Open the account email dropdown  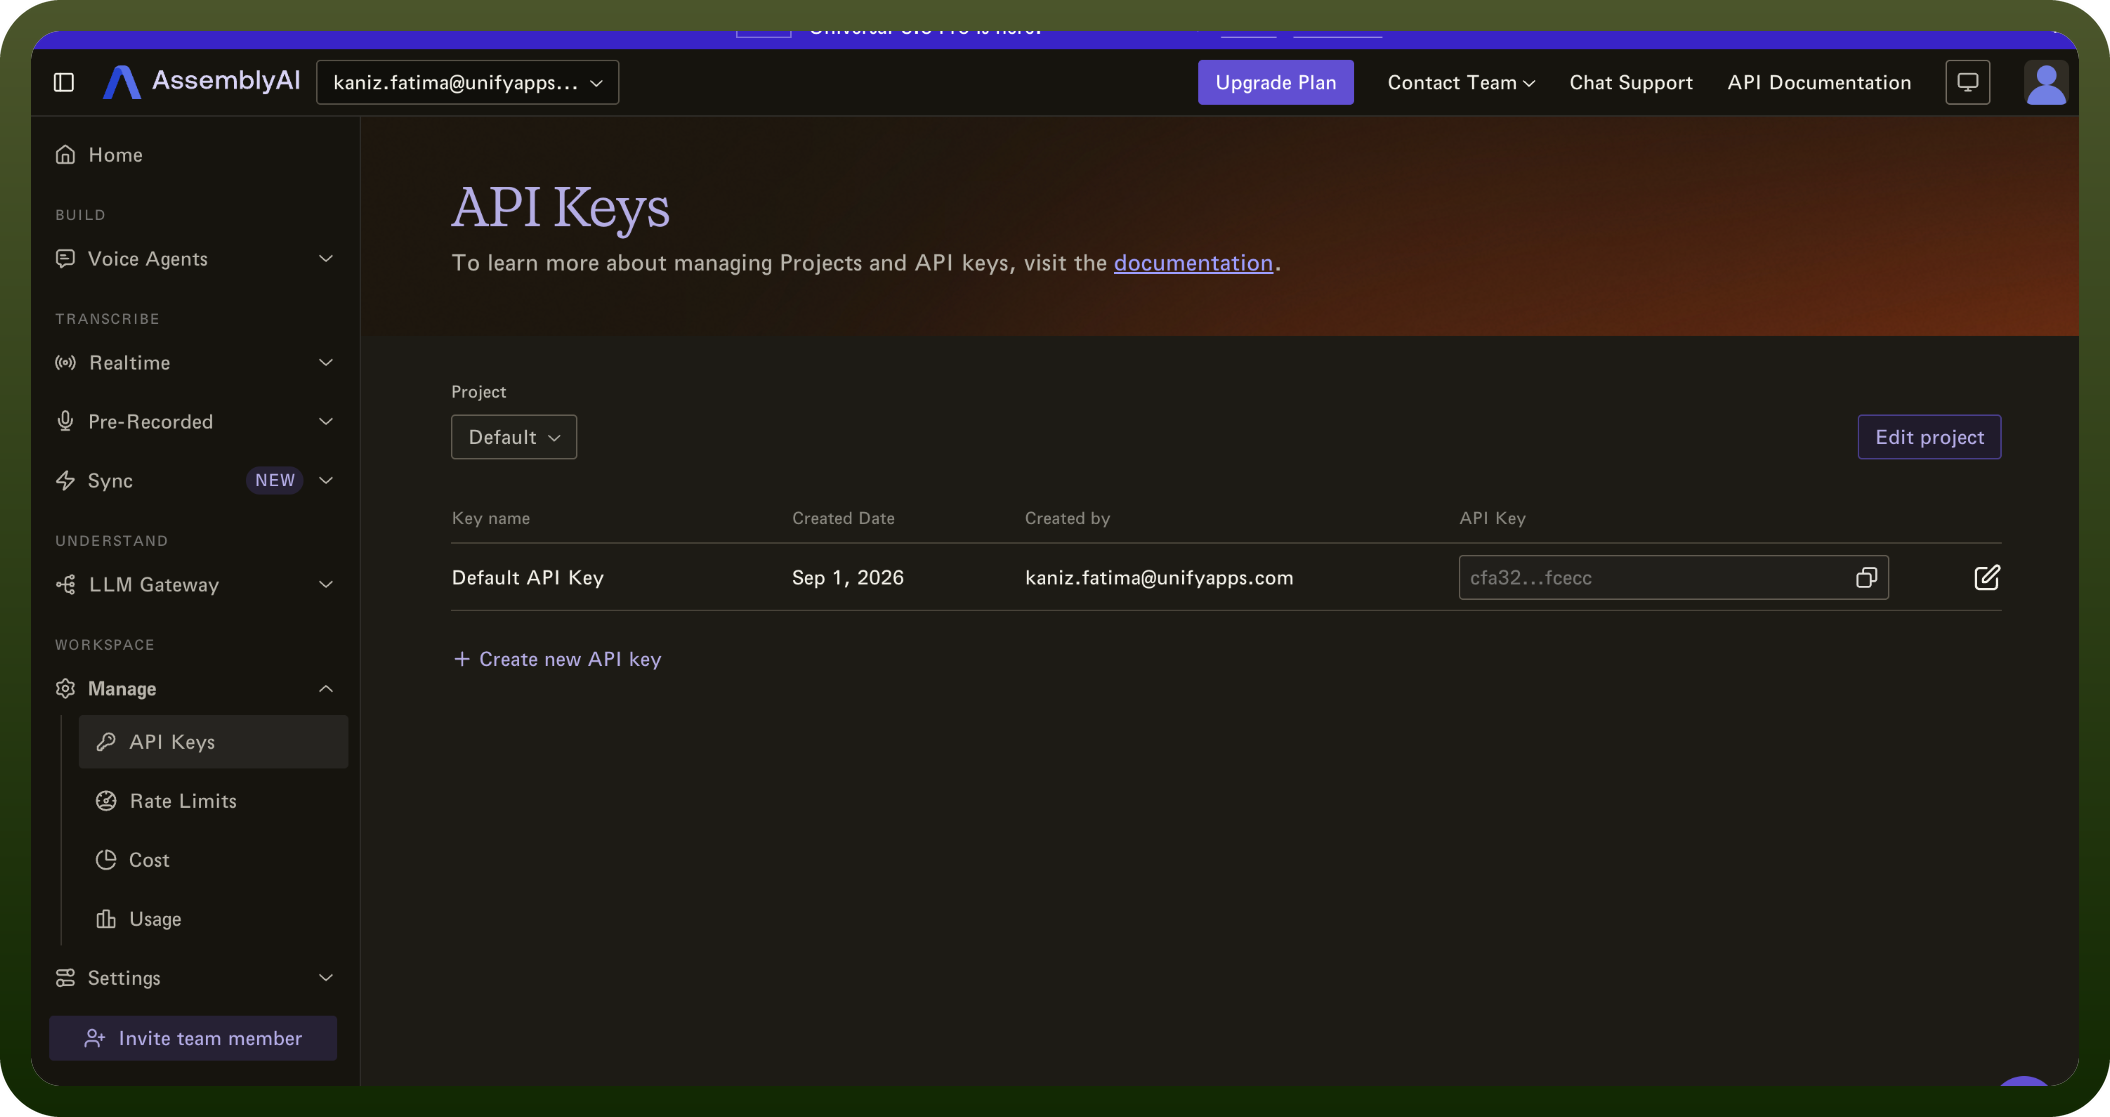(468, 82)
